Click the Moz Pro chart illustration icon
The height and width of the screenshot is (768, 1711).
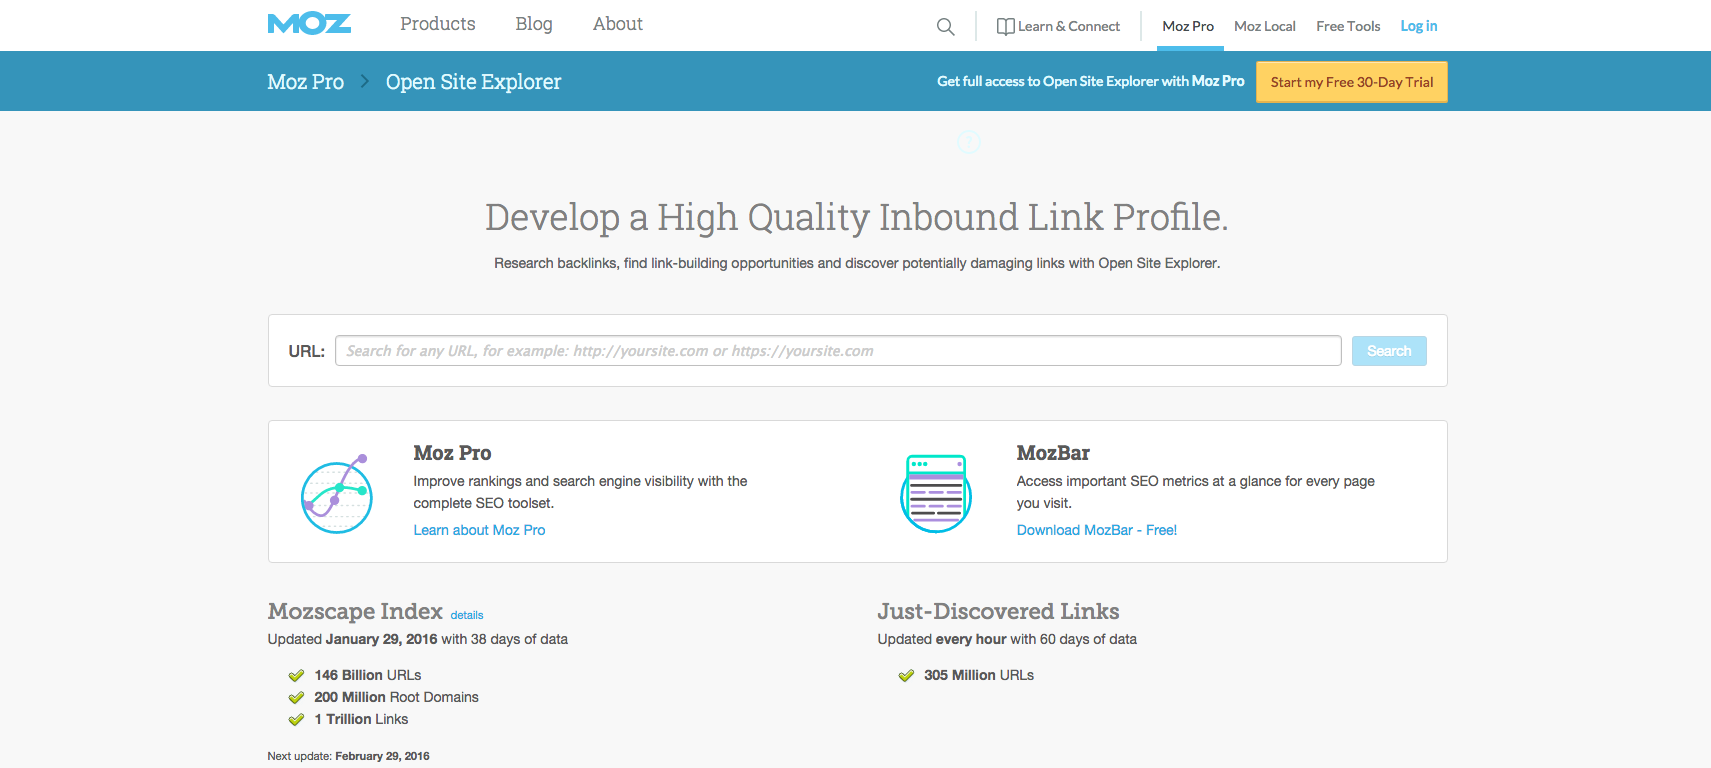click(x=337, y=493)
